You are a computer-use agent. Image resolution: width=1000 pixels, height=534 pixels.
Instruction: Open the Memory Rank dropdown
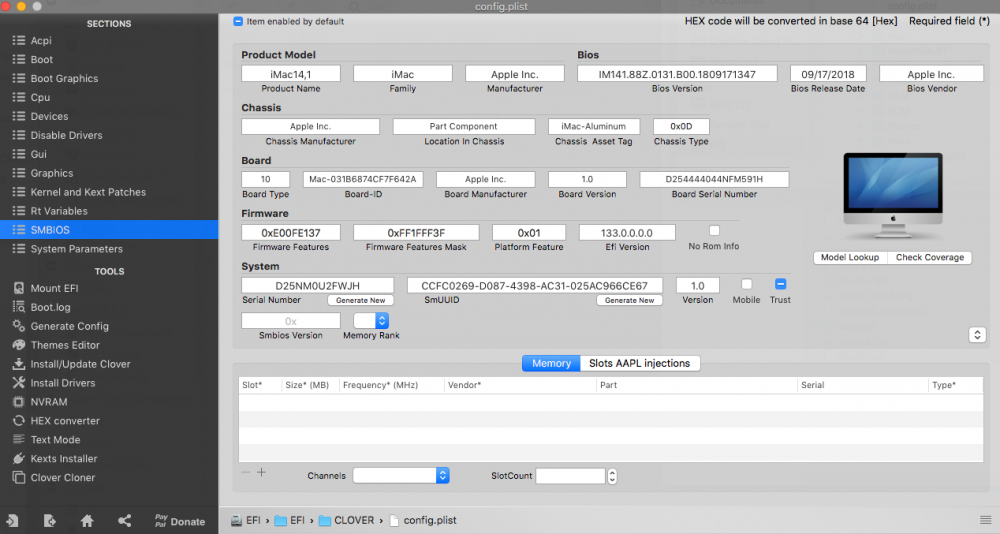pyautogui.click(x=371, y=320)
